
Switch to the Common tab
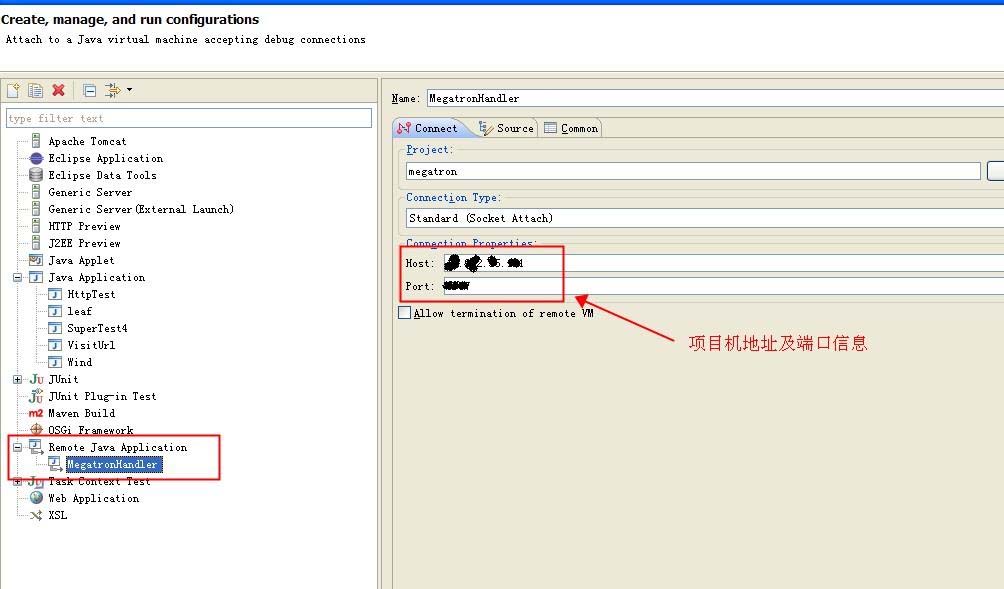571,128
